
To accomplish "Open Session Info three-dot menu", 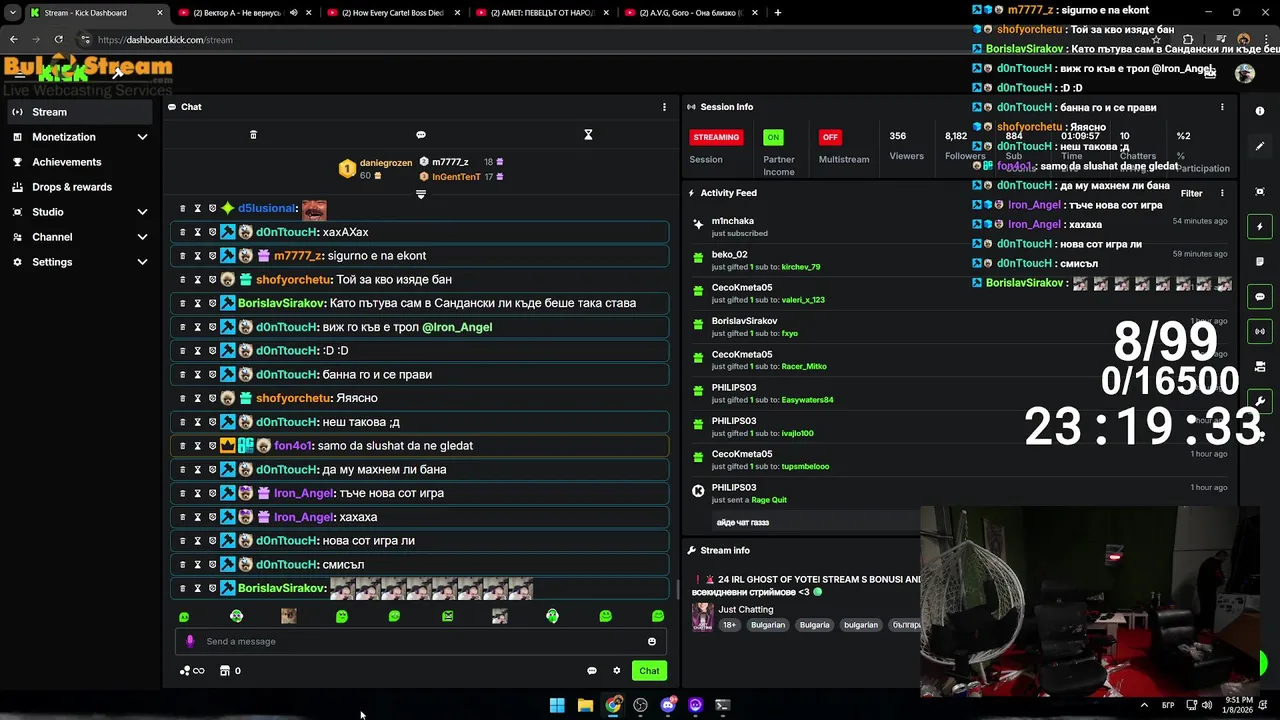I will pos(1222,107).
